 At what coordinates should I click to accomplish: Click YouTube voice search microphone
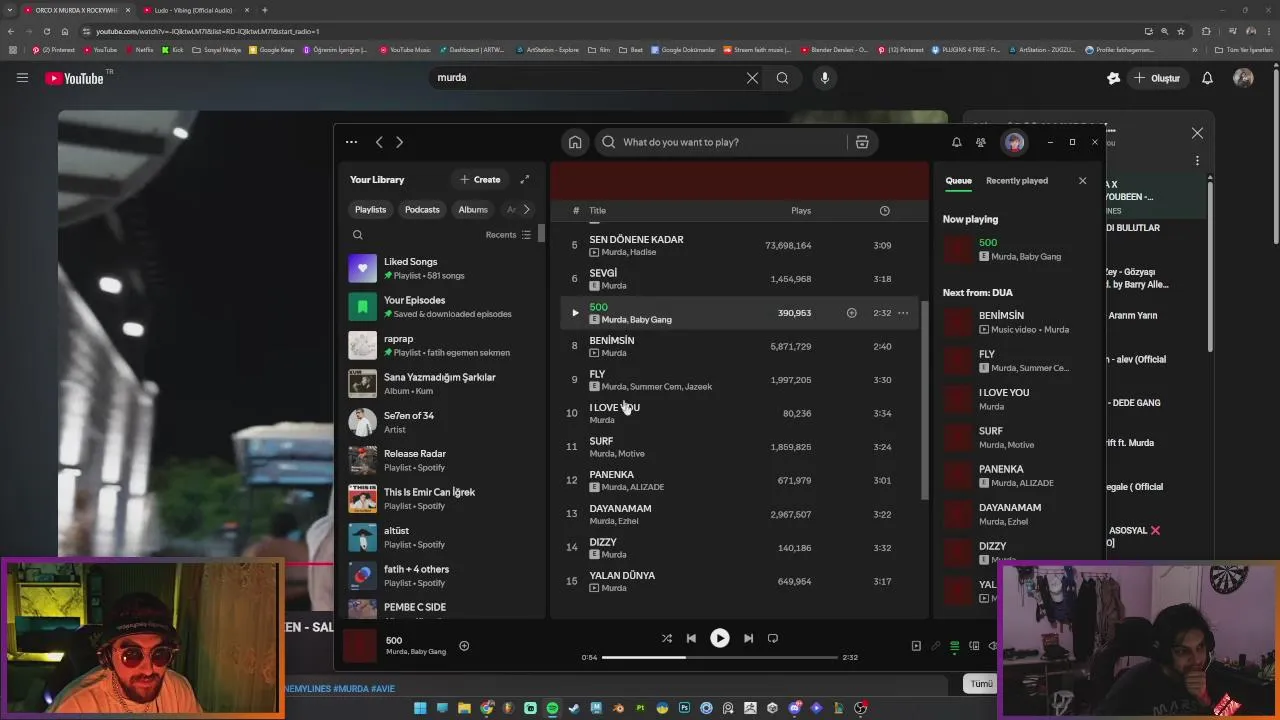[824, 78]
